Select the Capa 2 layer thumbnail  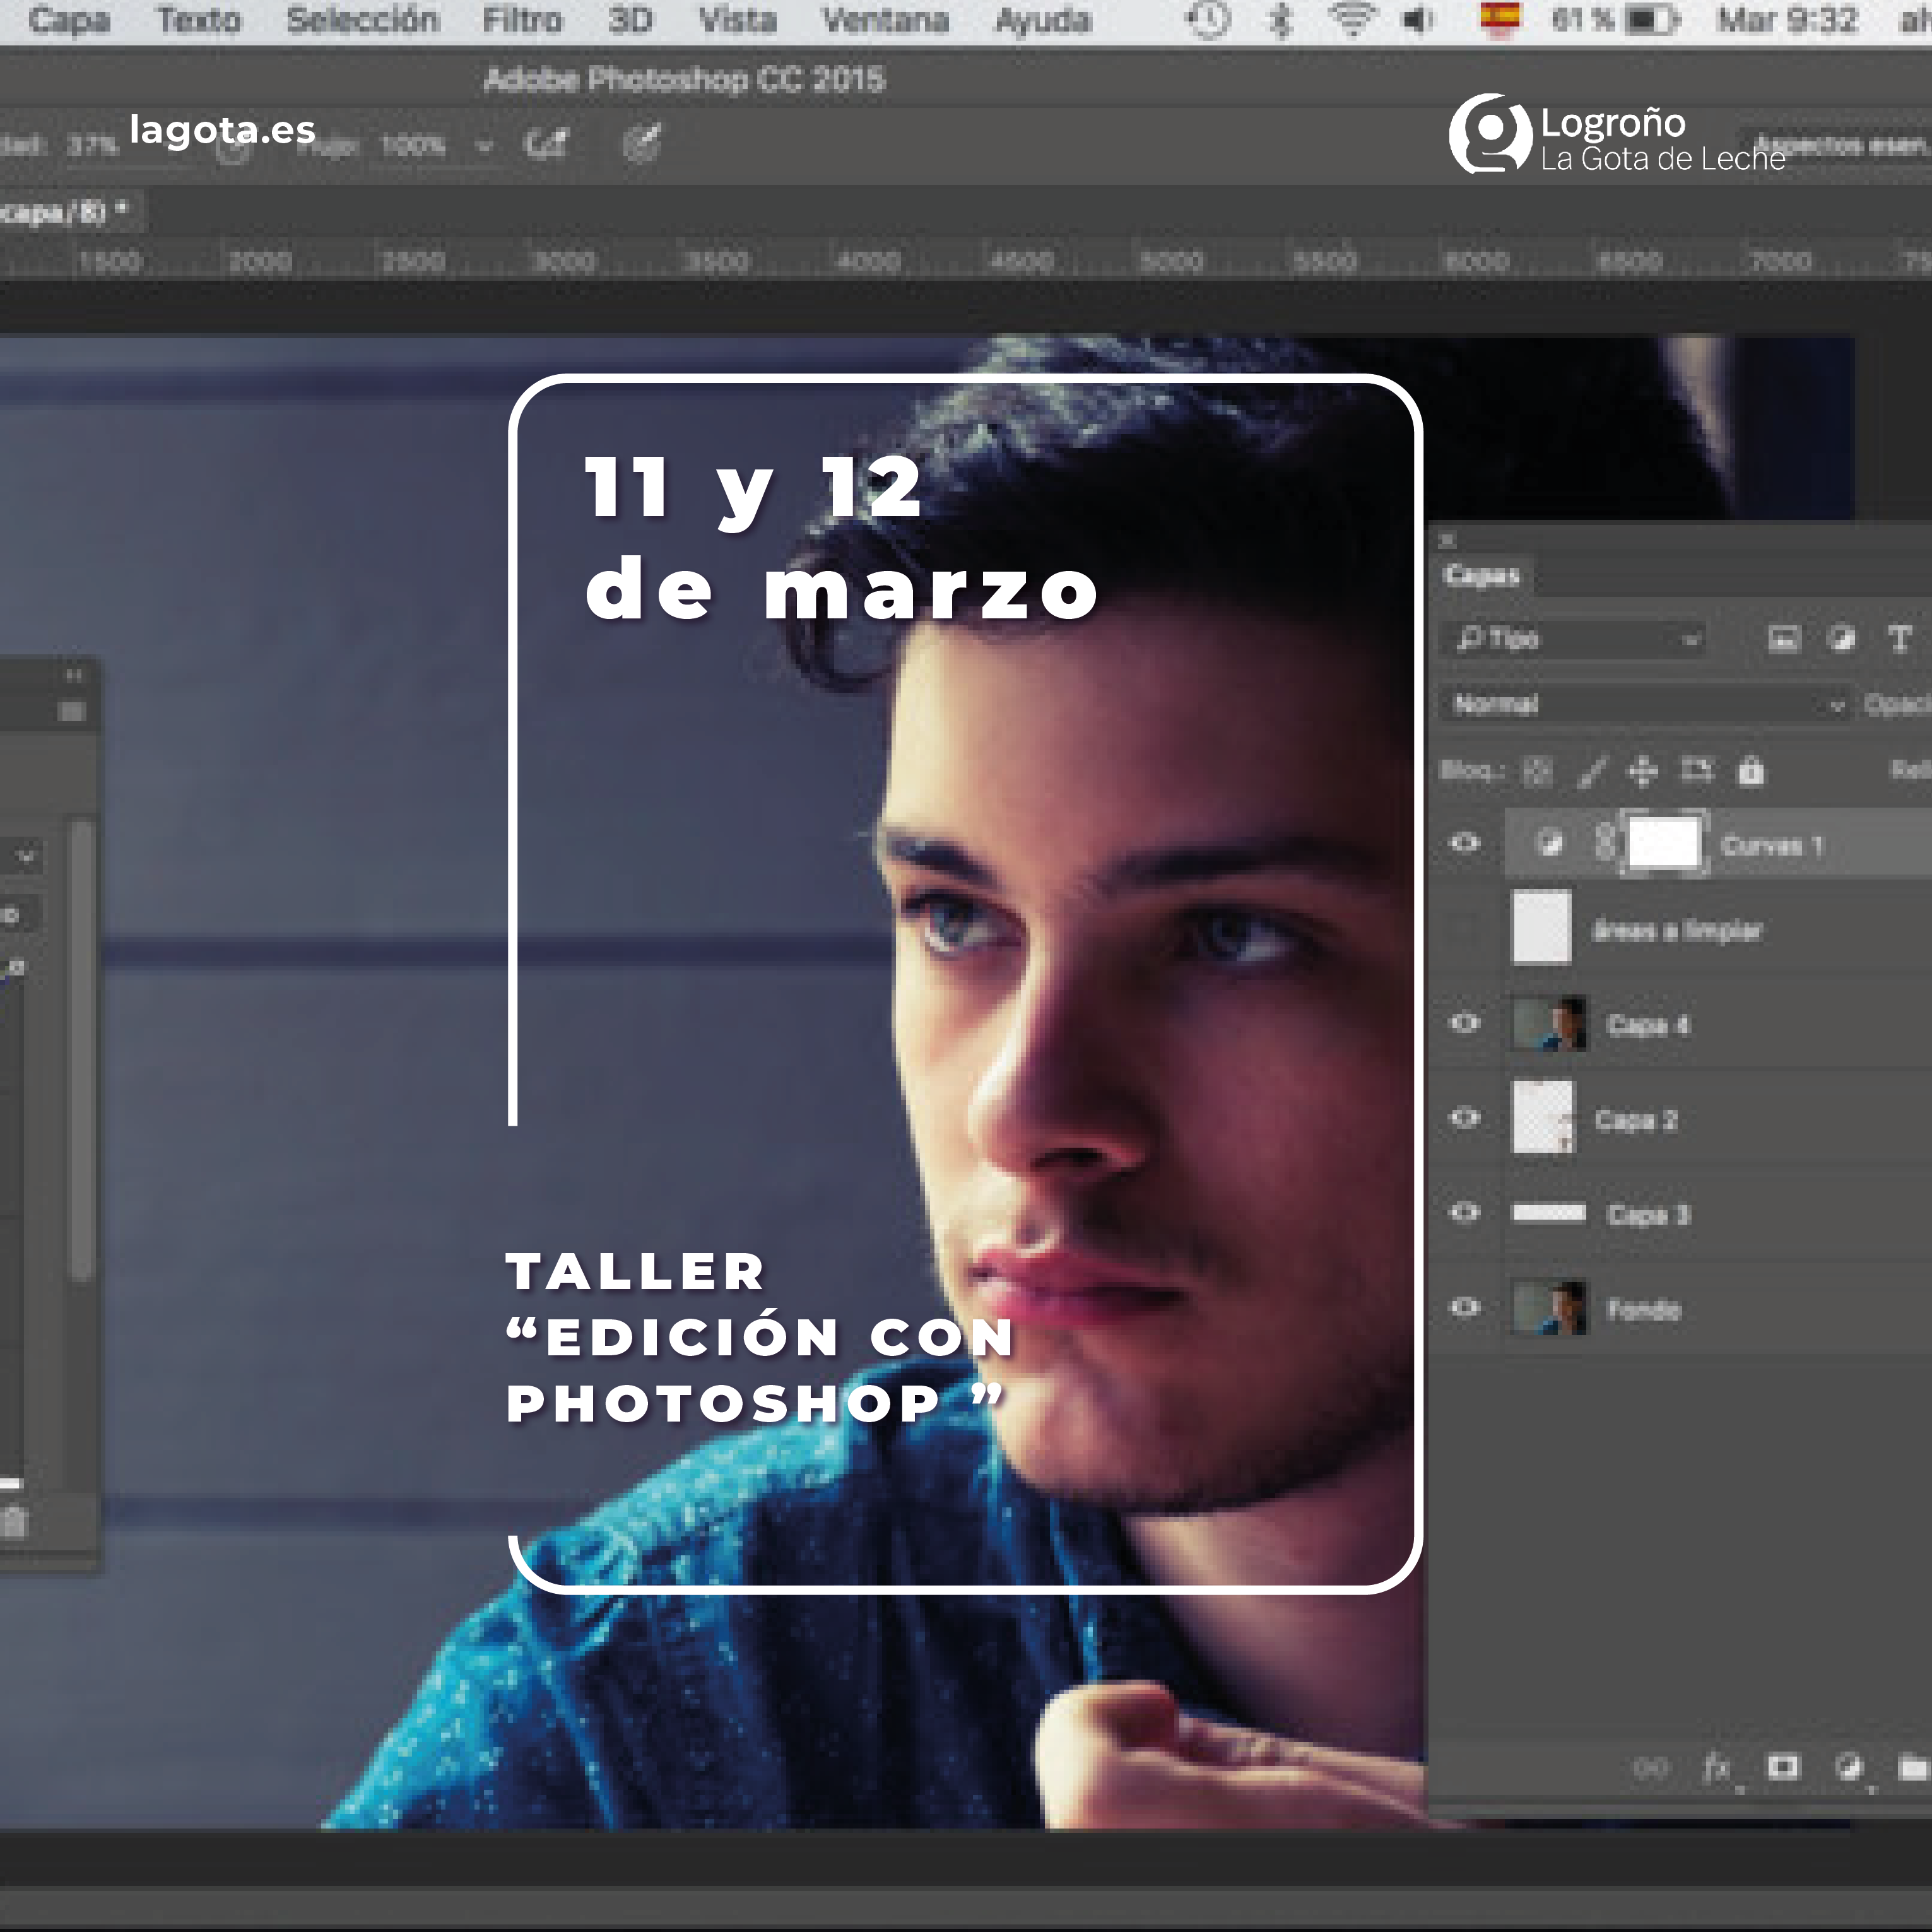(1543, 1117)
